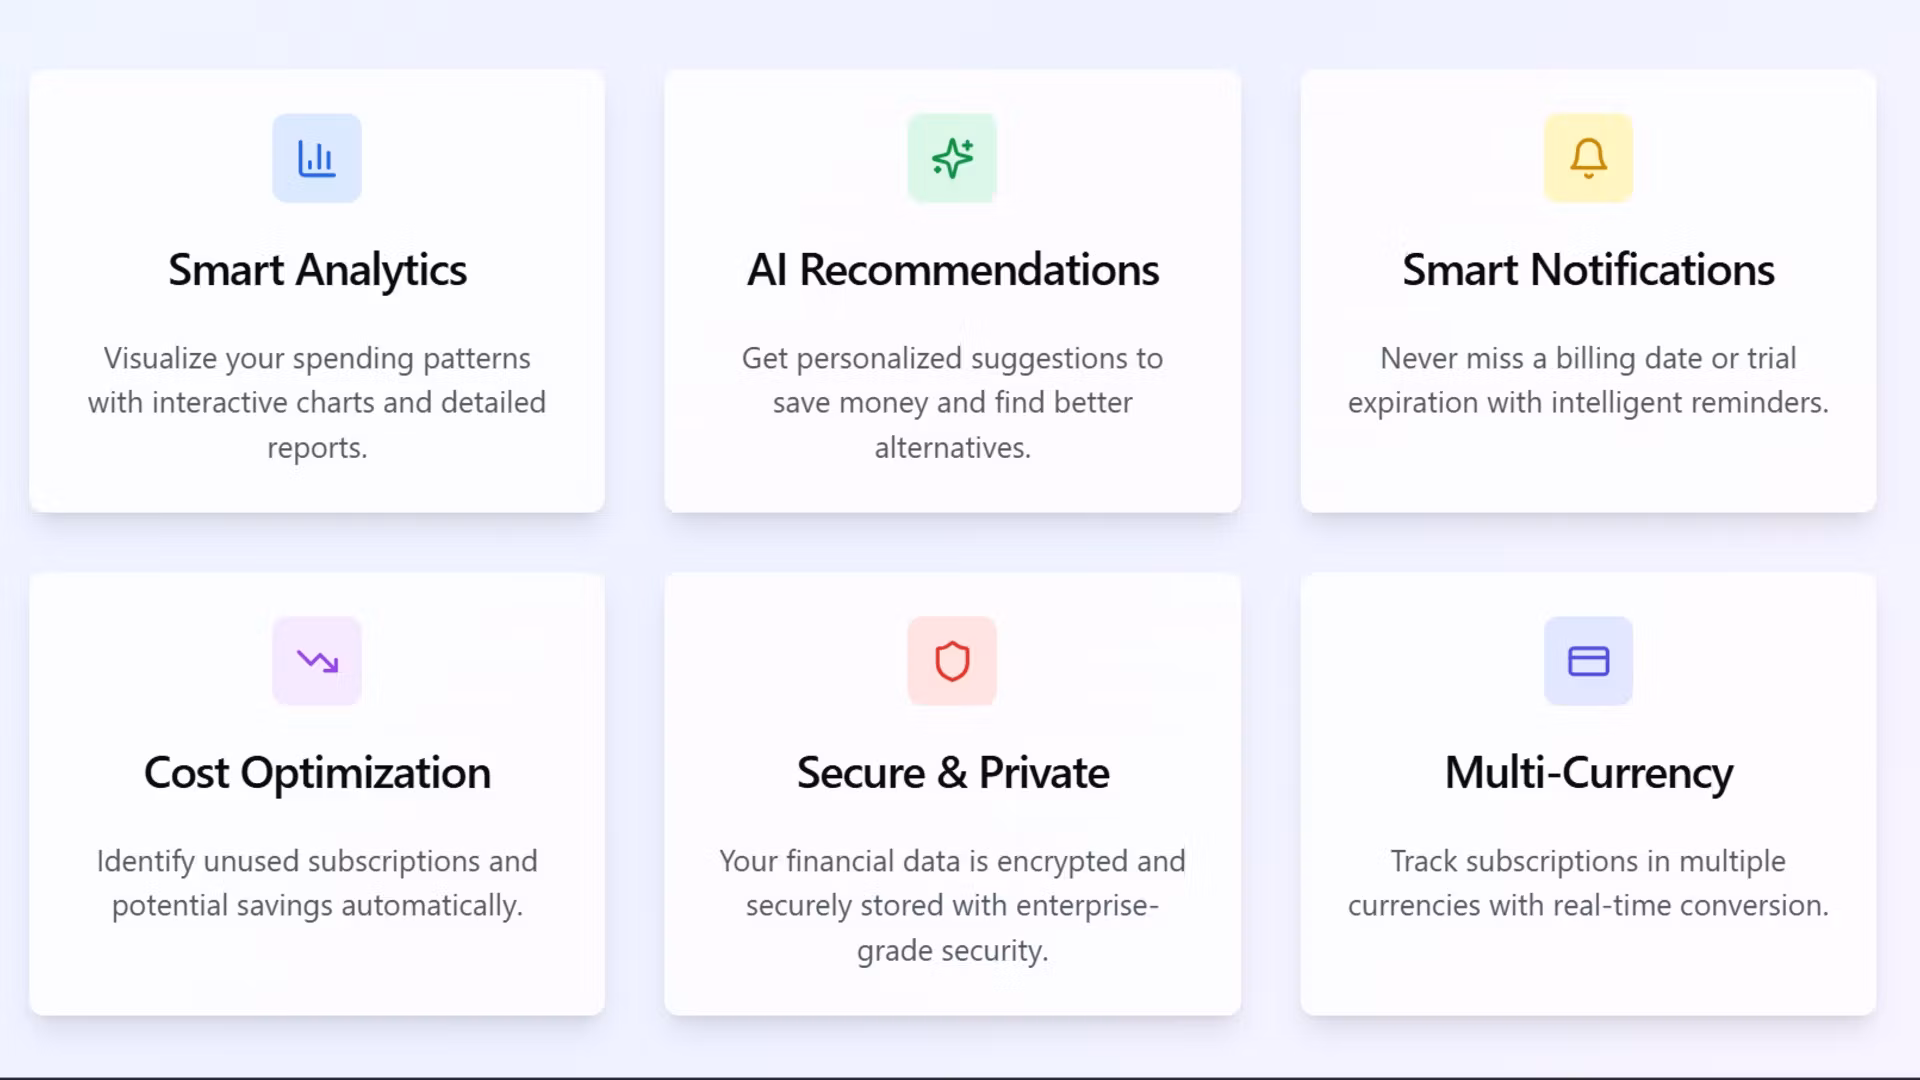
Task: Click the "Visualize your spending patterns" description
Action: point(317,402)
